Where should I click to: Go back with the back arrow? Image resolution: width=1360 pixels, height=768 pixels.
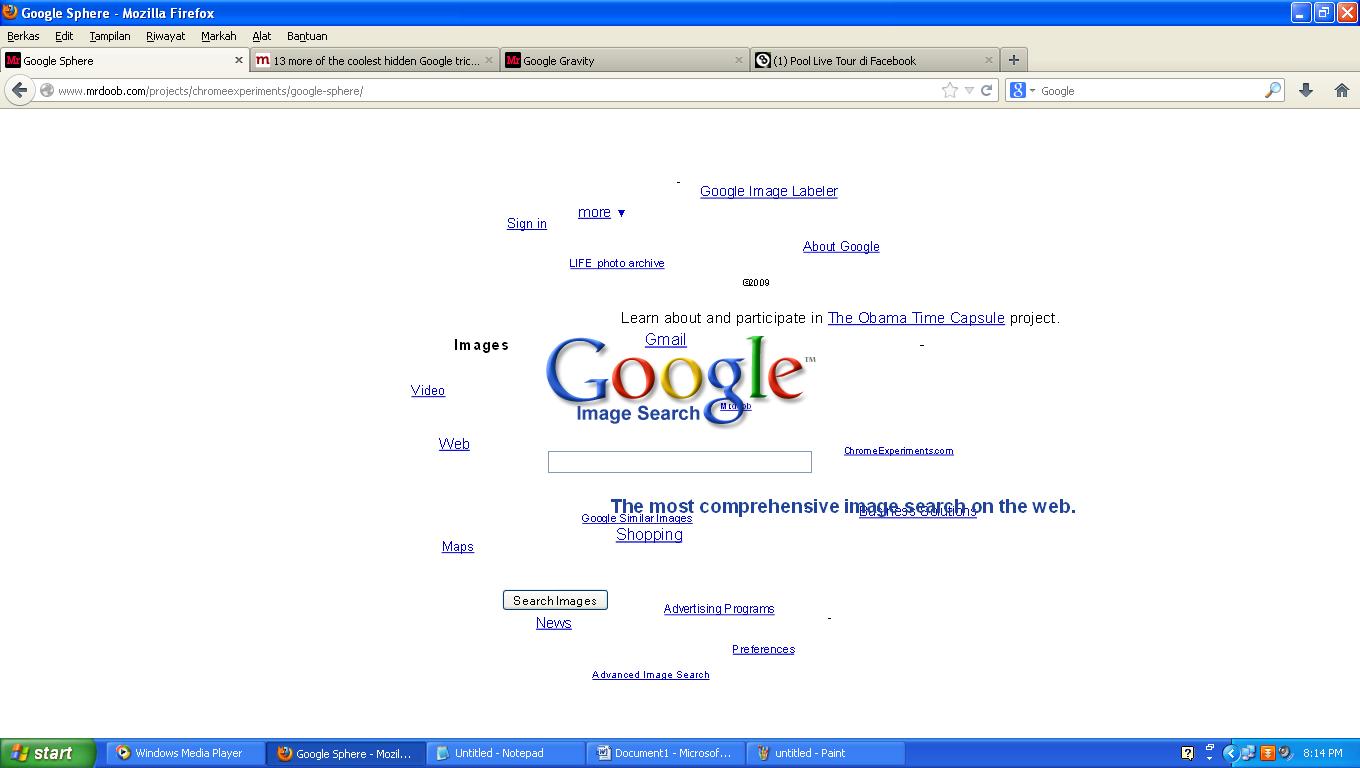19,90
